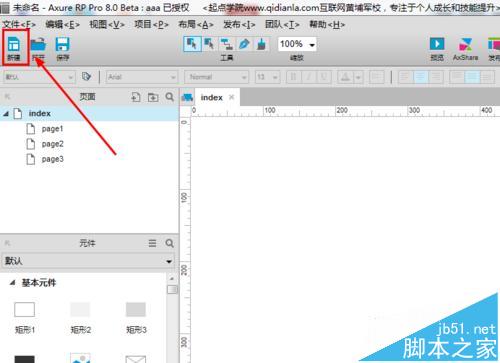Search widgets with magnifier icon
The image size is (500, 363).
[170, 243]
